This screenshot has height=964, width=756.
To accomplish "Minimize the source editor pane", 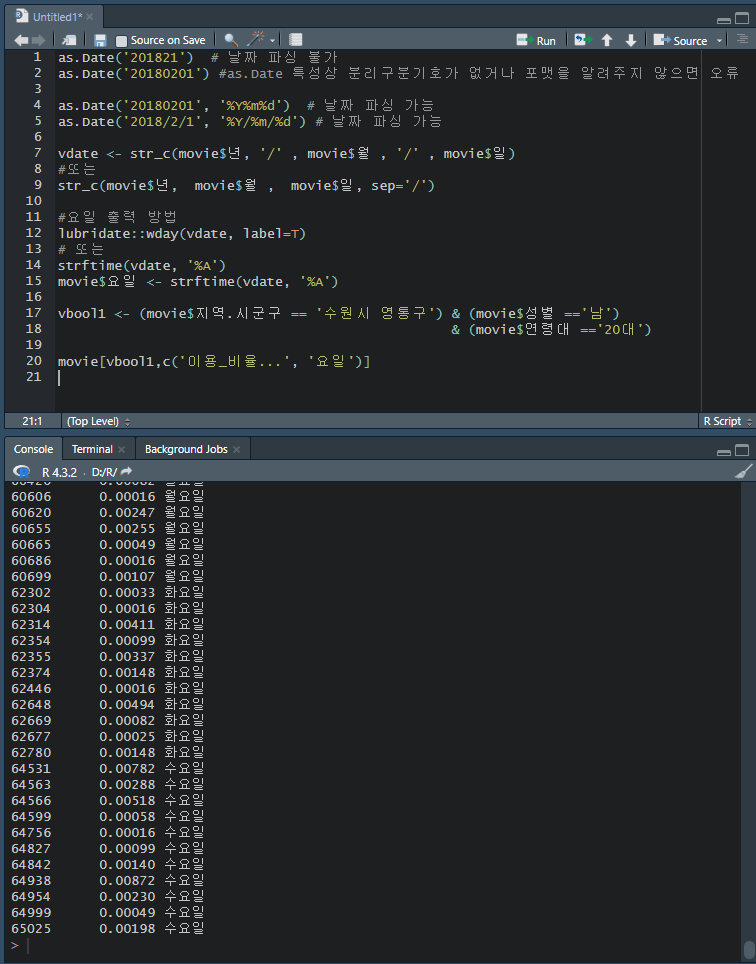I will pos(724,19).
